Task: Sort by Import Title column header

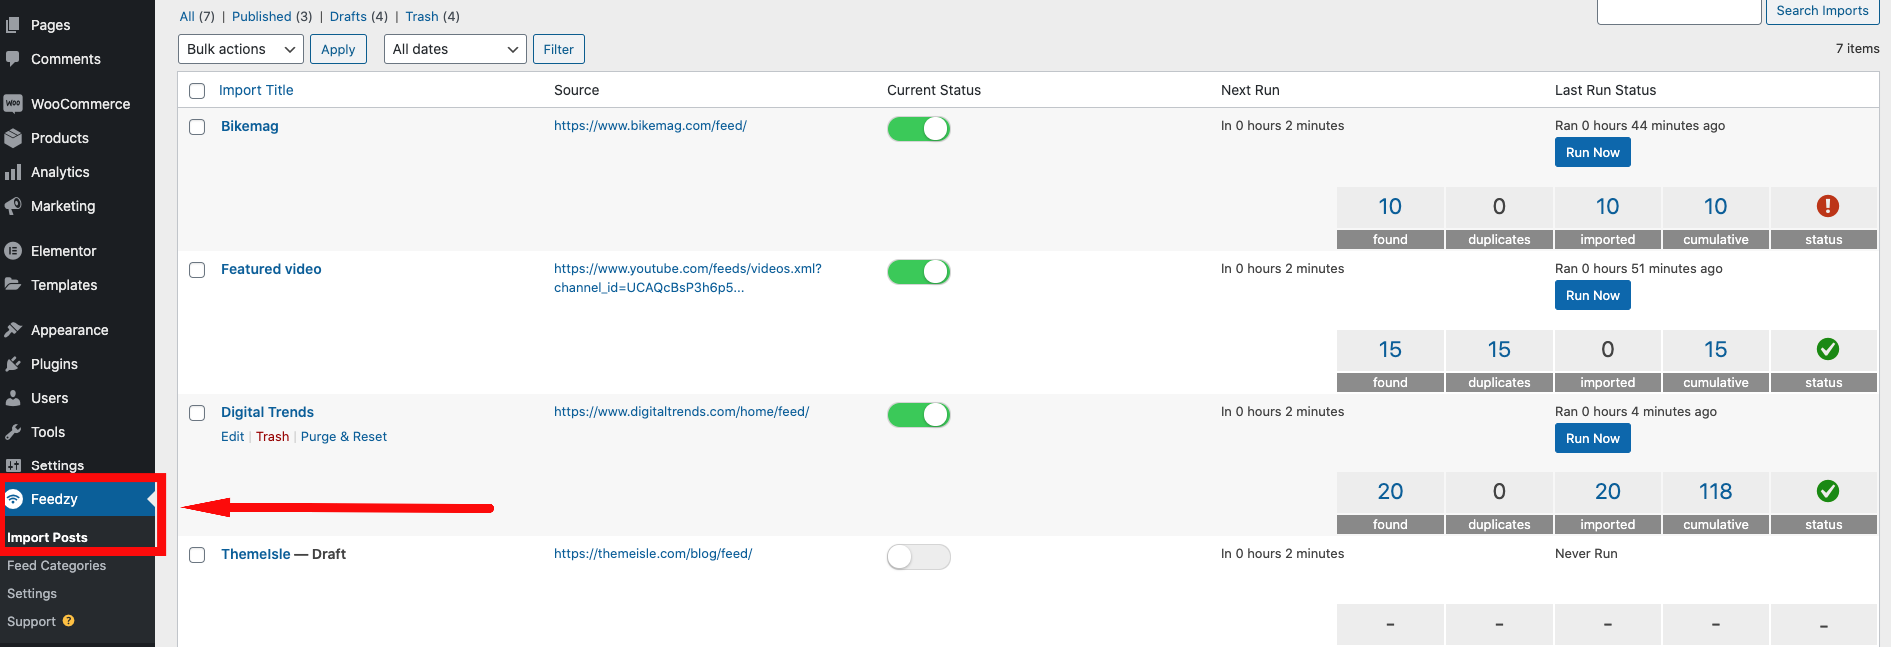Action: click(x=256, y=90)
